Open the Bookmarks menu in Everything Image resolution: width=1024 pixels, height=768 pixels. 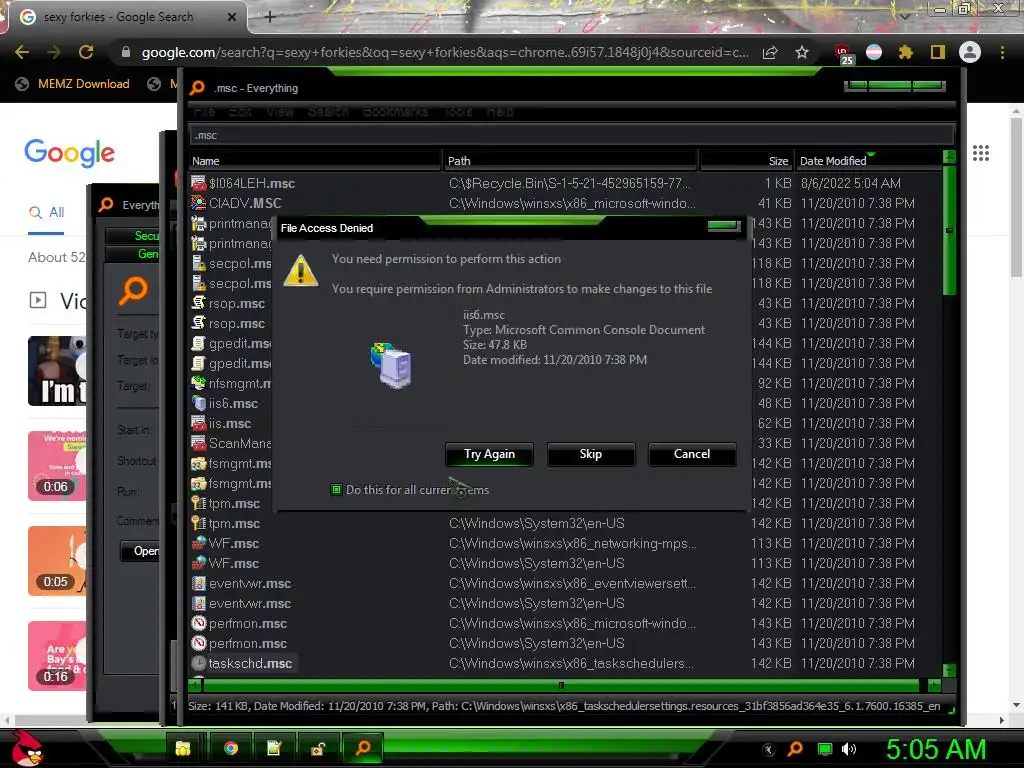pos(395,112)
